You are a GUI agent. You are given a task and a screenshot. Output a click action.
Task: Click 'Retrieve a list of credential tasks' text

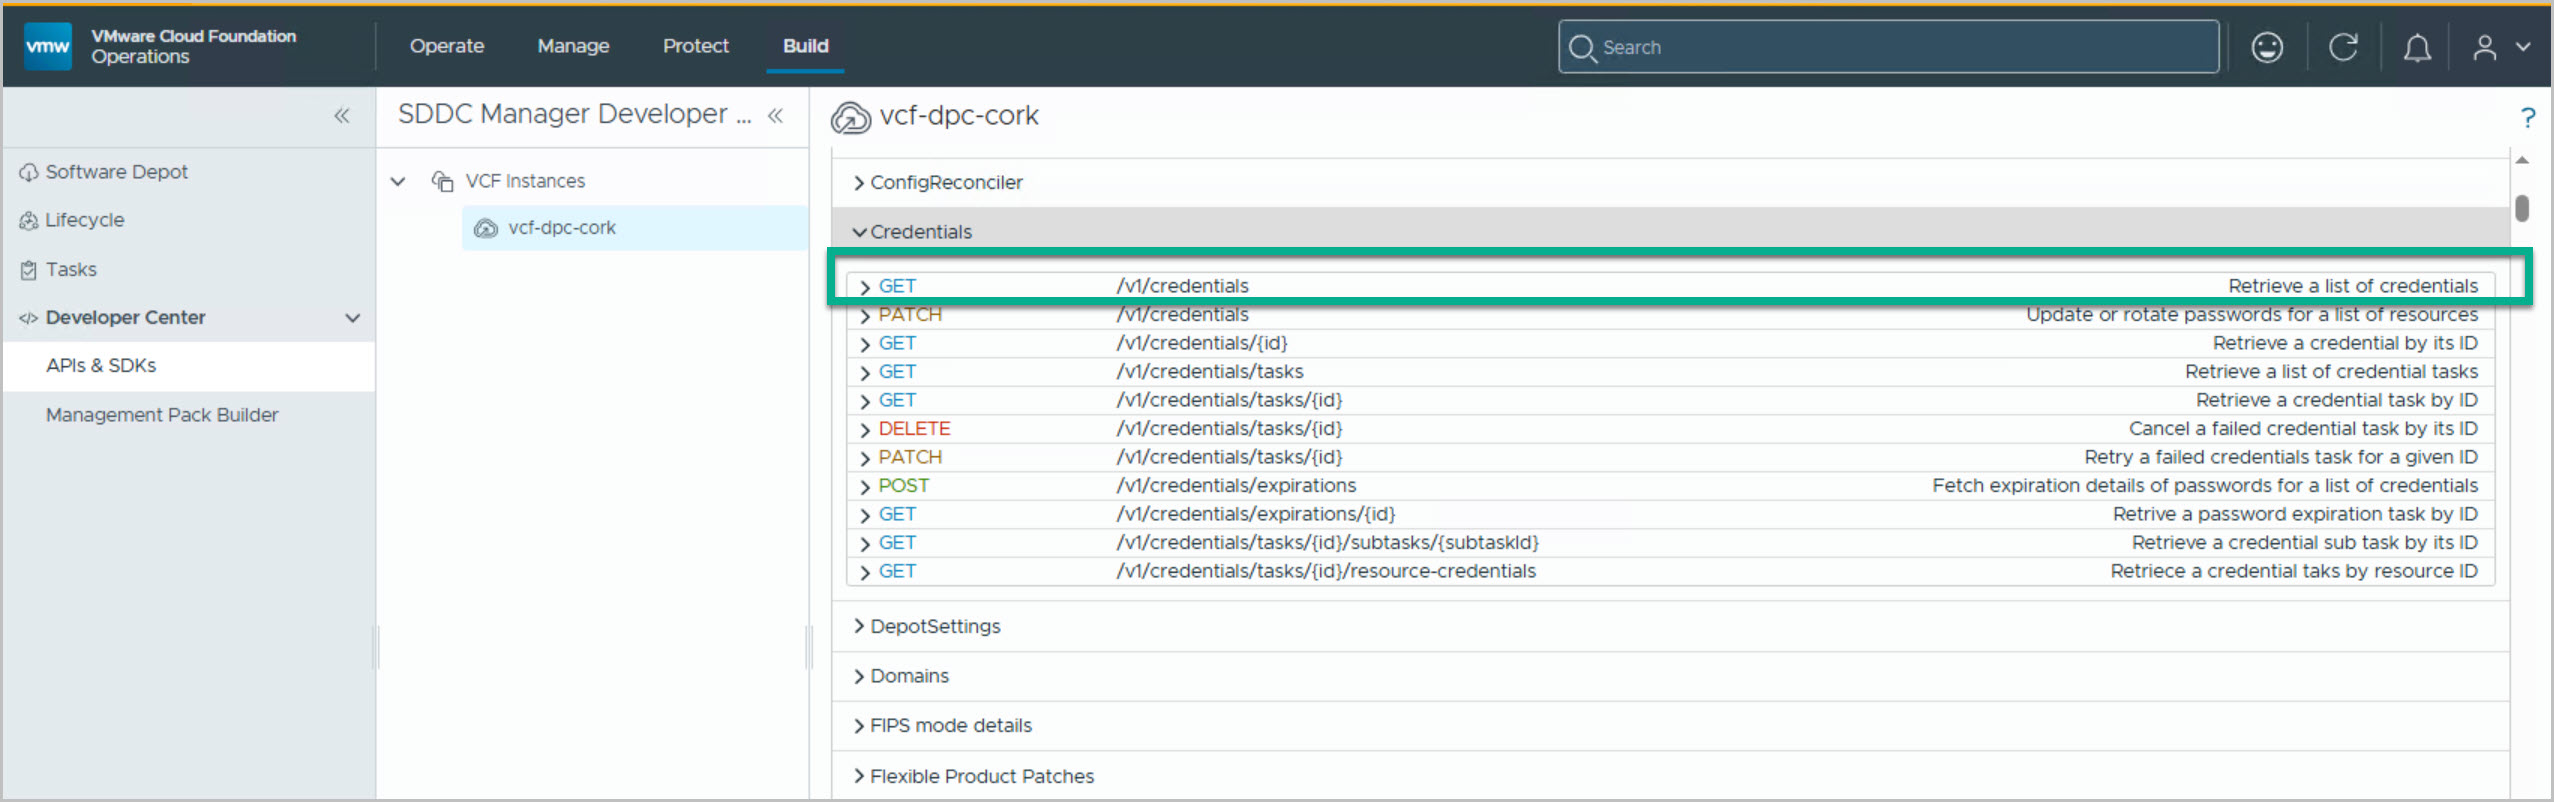(2331, 371)
